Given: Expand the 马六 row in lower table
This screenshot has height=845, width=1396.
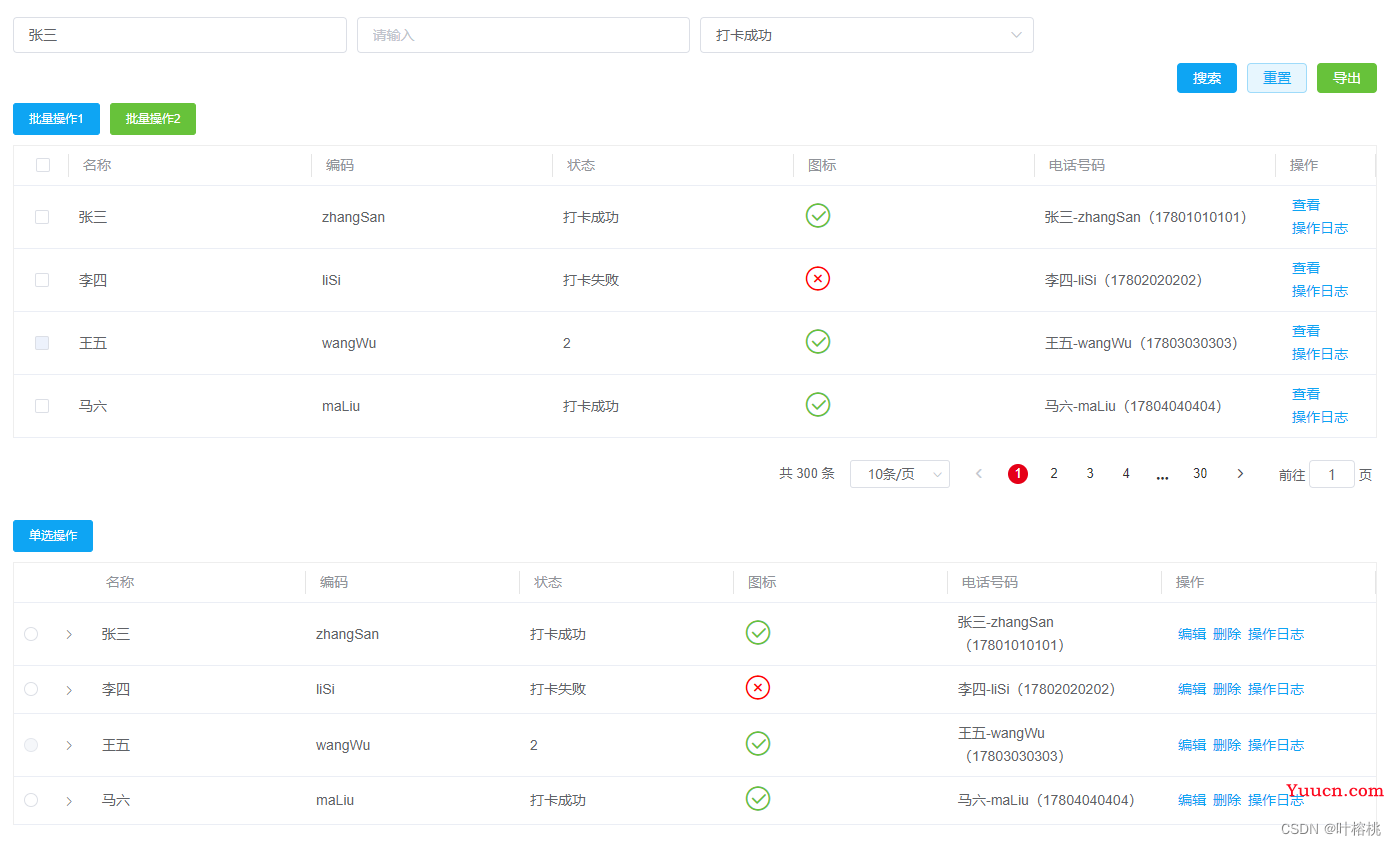Looking at the screenshot, I should click(69, 800).
